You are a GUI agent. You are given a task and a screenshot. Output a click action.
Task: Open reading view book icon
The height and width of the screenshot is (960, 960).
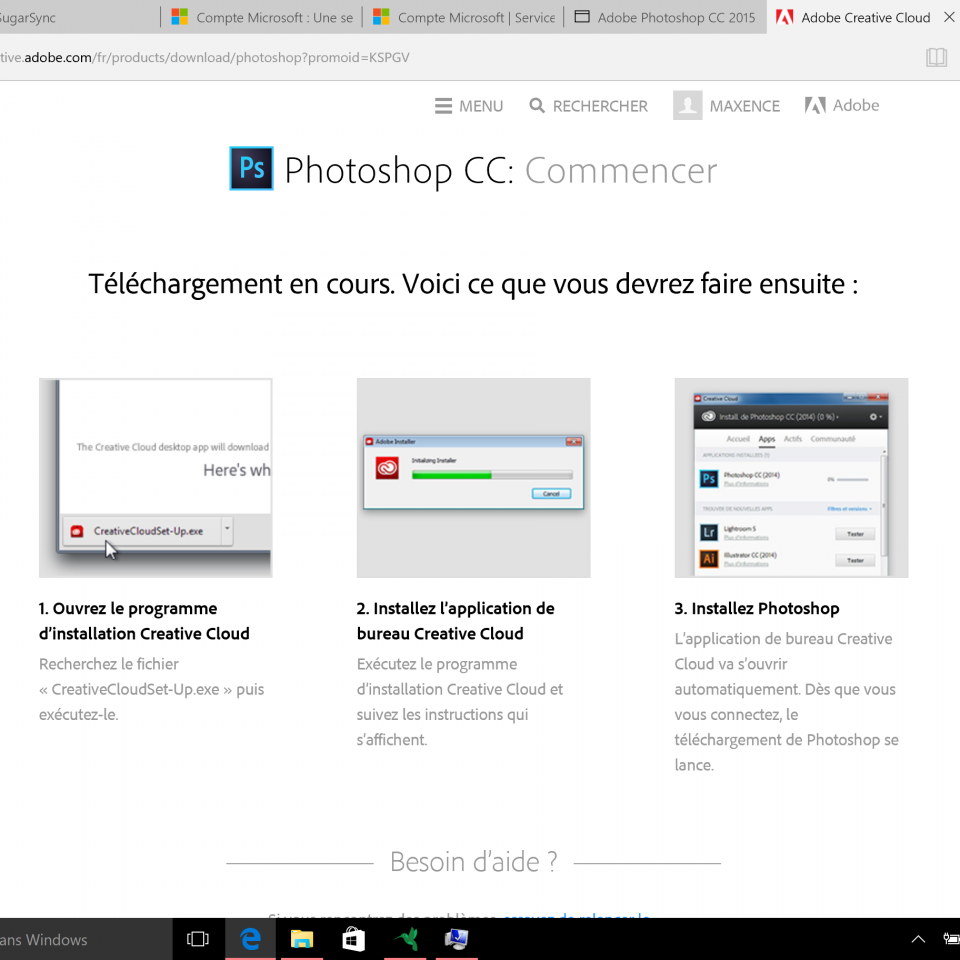point(936,58)
